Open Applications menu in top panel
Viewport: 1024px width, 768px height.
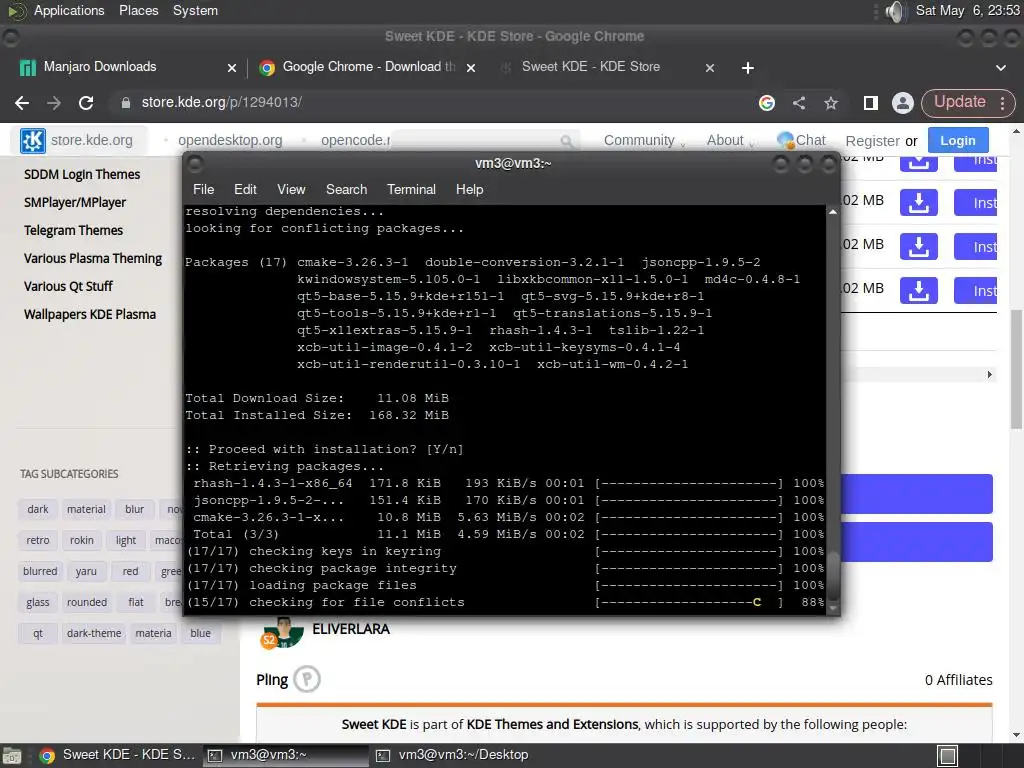pyautogui.click(x=69, y=10)
